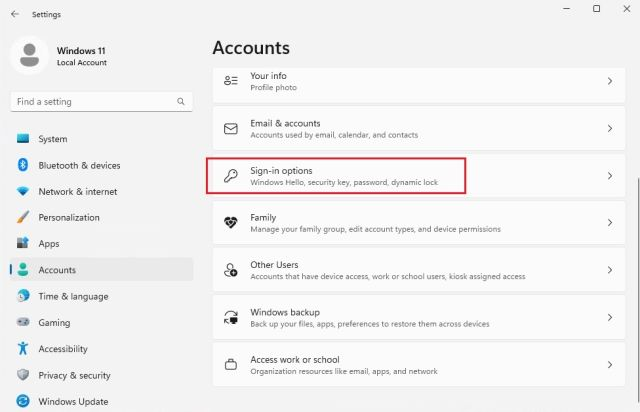Select the Personalization paintbrush icon
640x412 pixels.
23,218
